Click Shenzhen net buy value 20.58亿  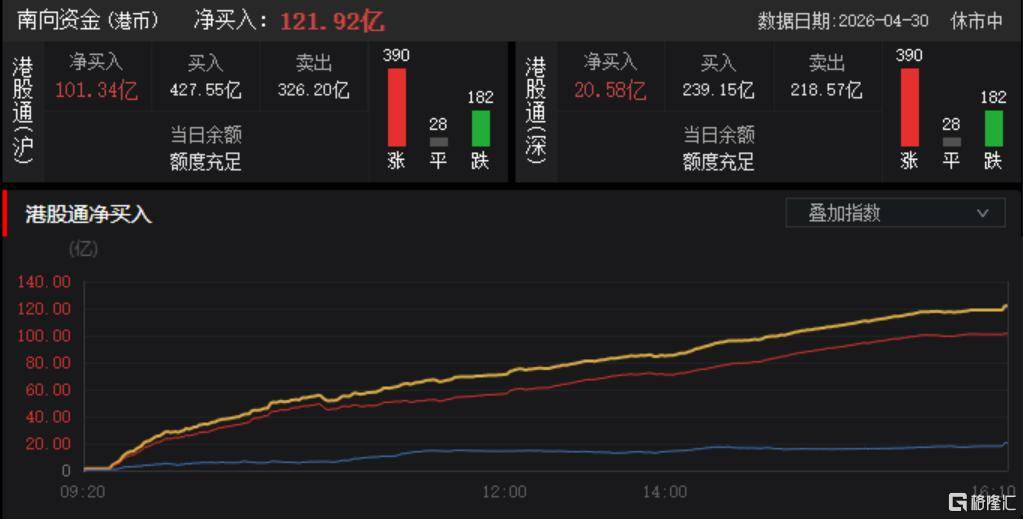[610, 90]
